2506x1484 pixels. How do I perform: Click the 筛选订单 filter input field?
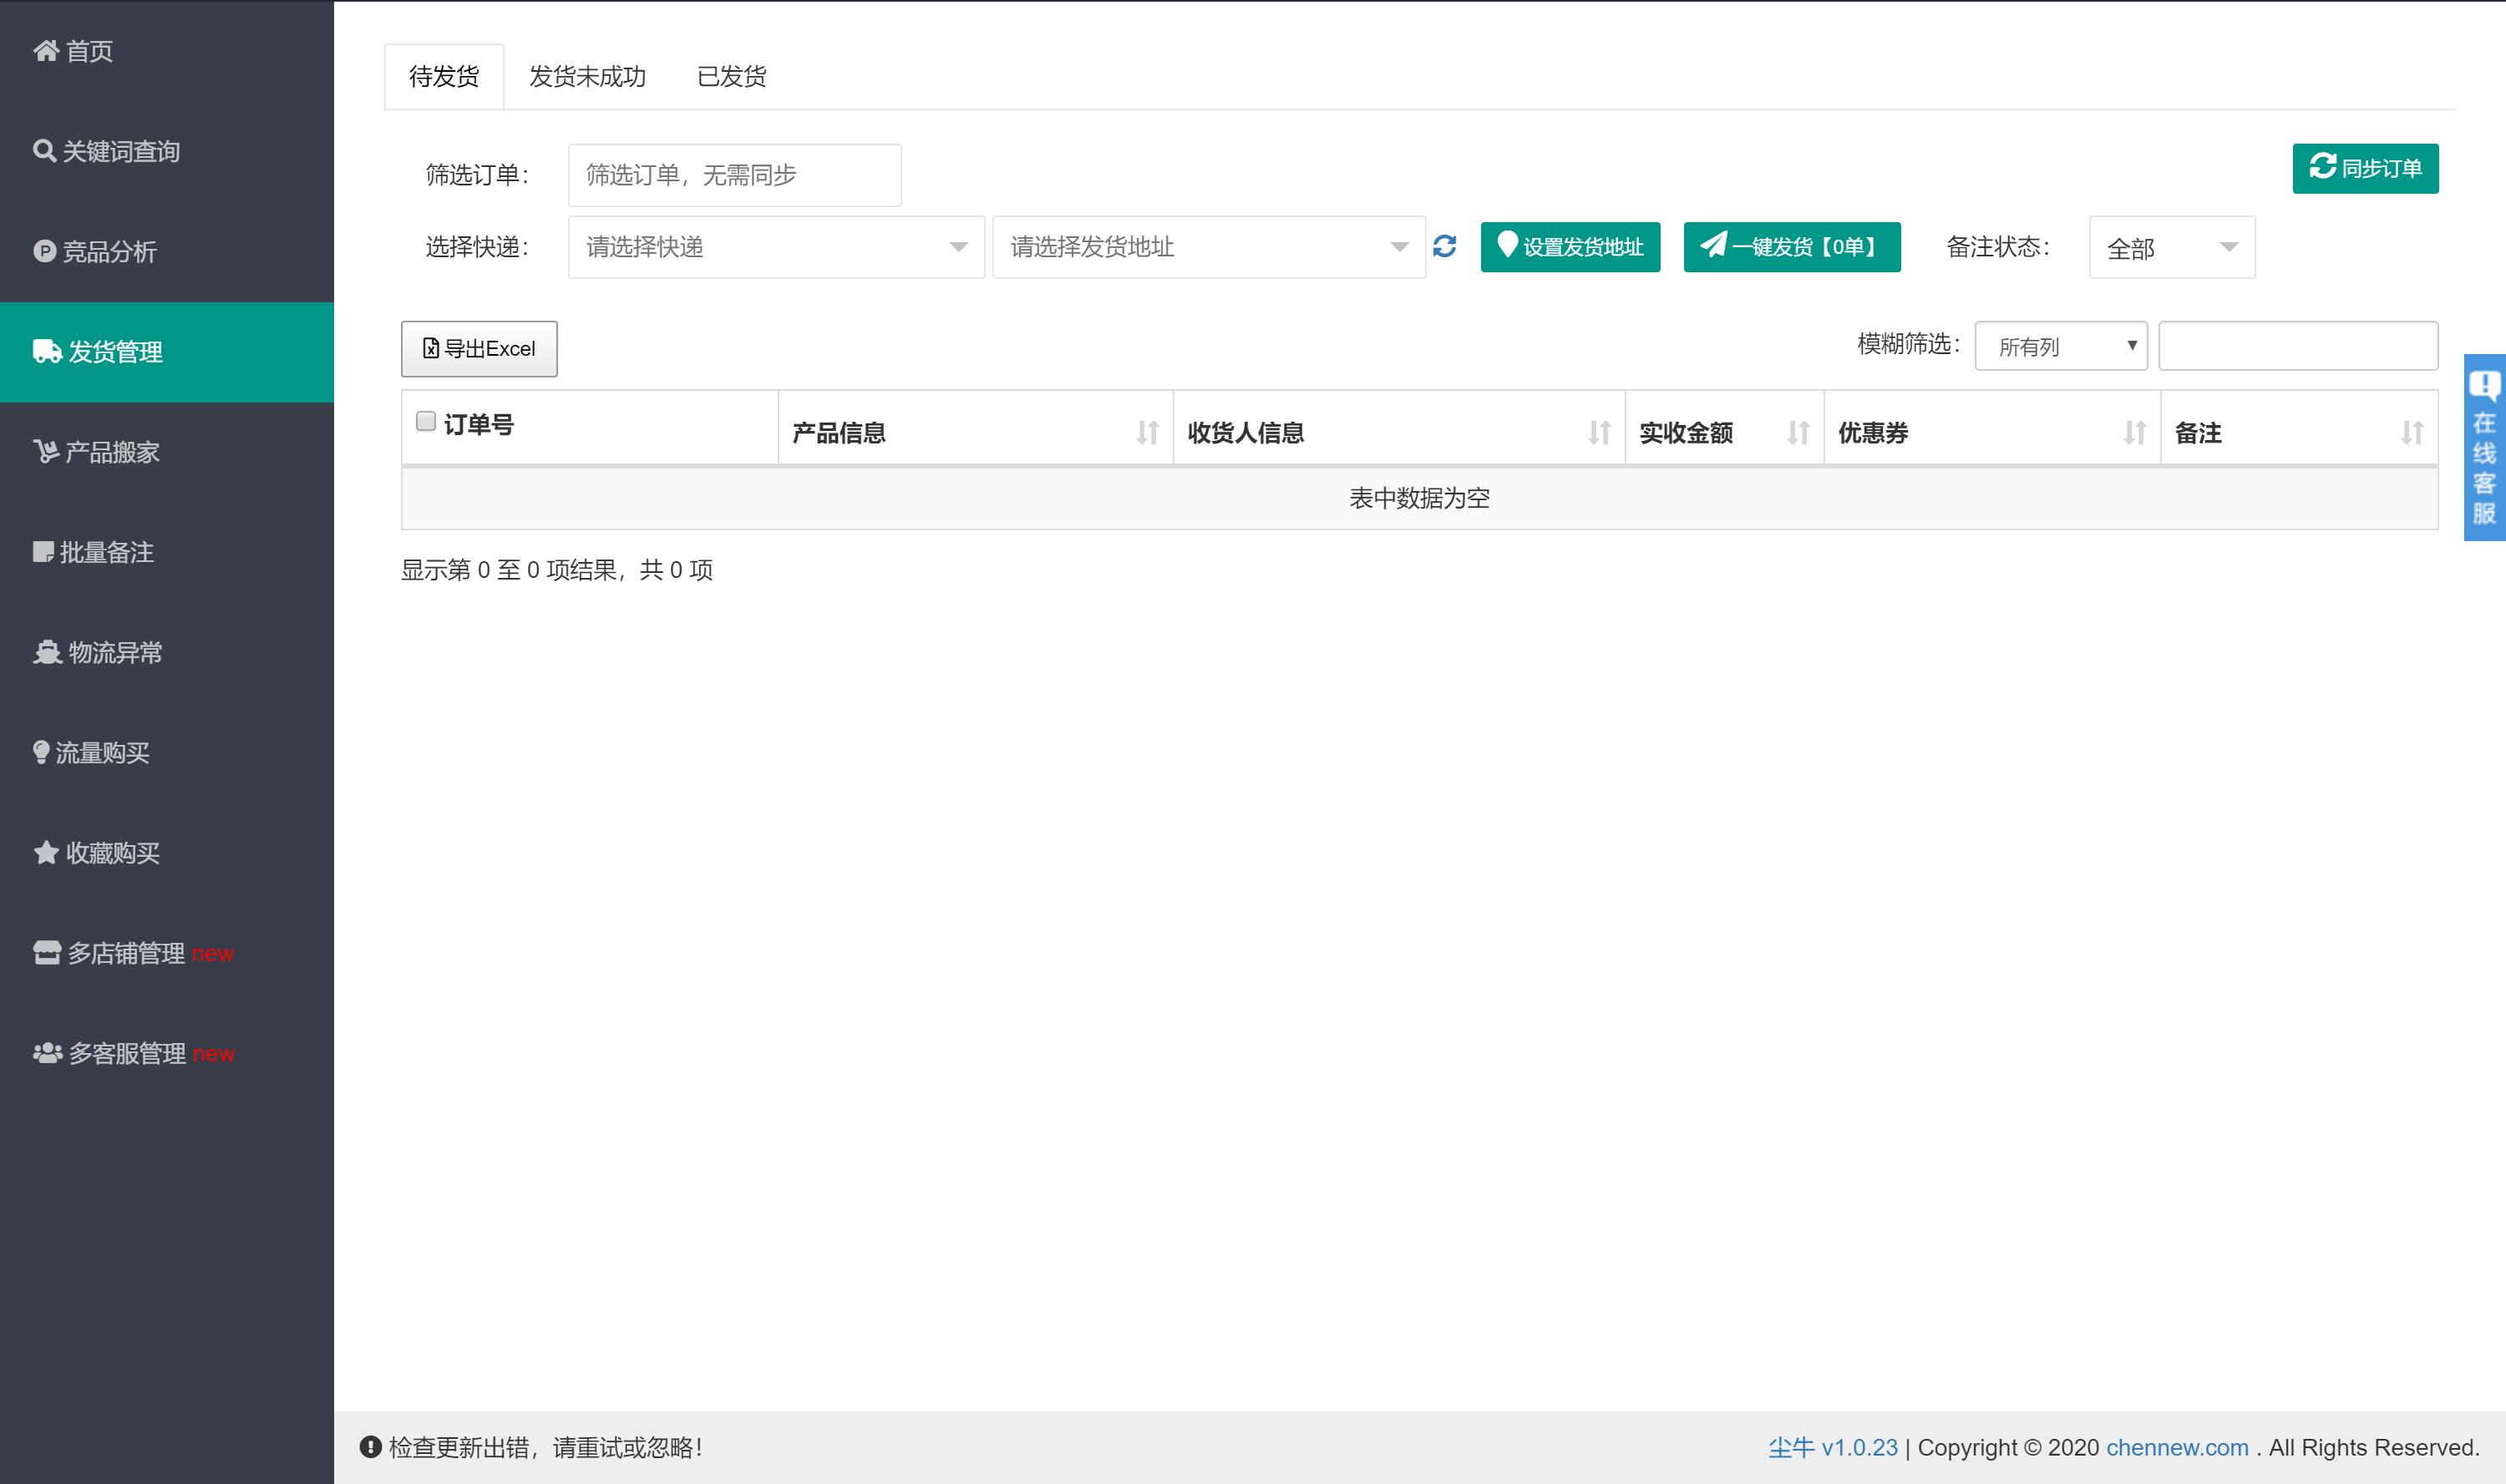pos(734,175)
